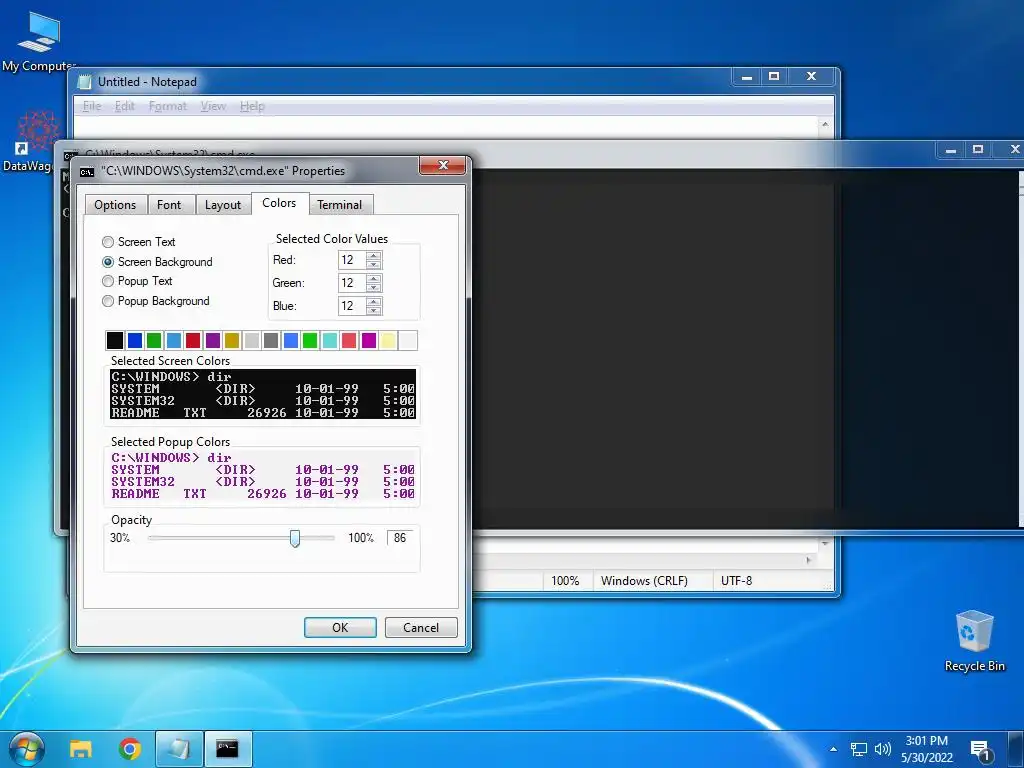This screenshot has height=768, width=1024.
Task: Click UTF-8 in Notepad status bar
Action: pos(737,581)
